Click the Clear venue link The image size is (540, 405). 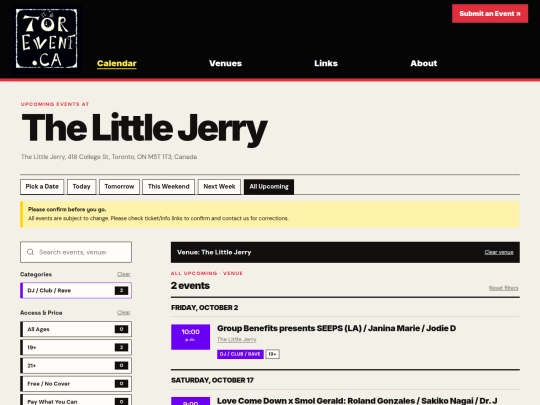coord(499,252)
